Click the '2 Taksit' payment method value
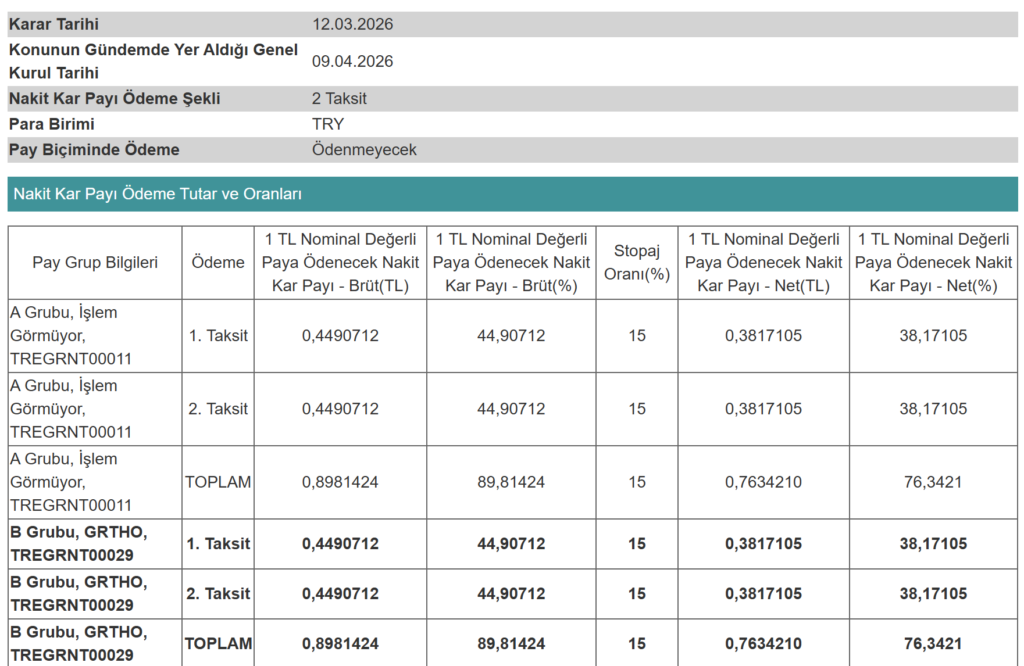This screenshot has width=1024, height=666. pos(339,99)
